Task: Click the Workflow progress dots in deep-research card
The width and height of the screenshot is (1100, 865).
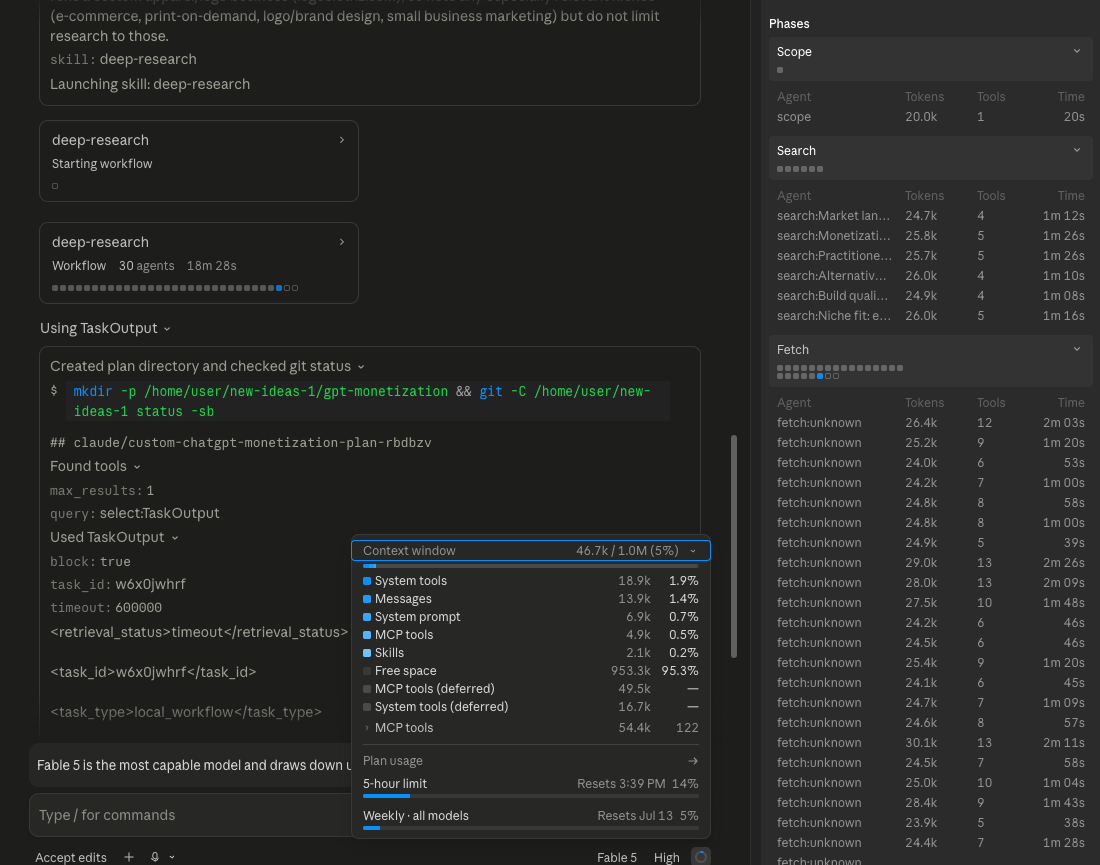Action: tap(175, 288)
